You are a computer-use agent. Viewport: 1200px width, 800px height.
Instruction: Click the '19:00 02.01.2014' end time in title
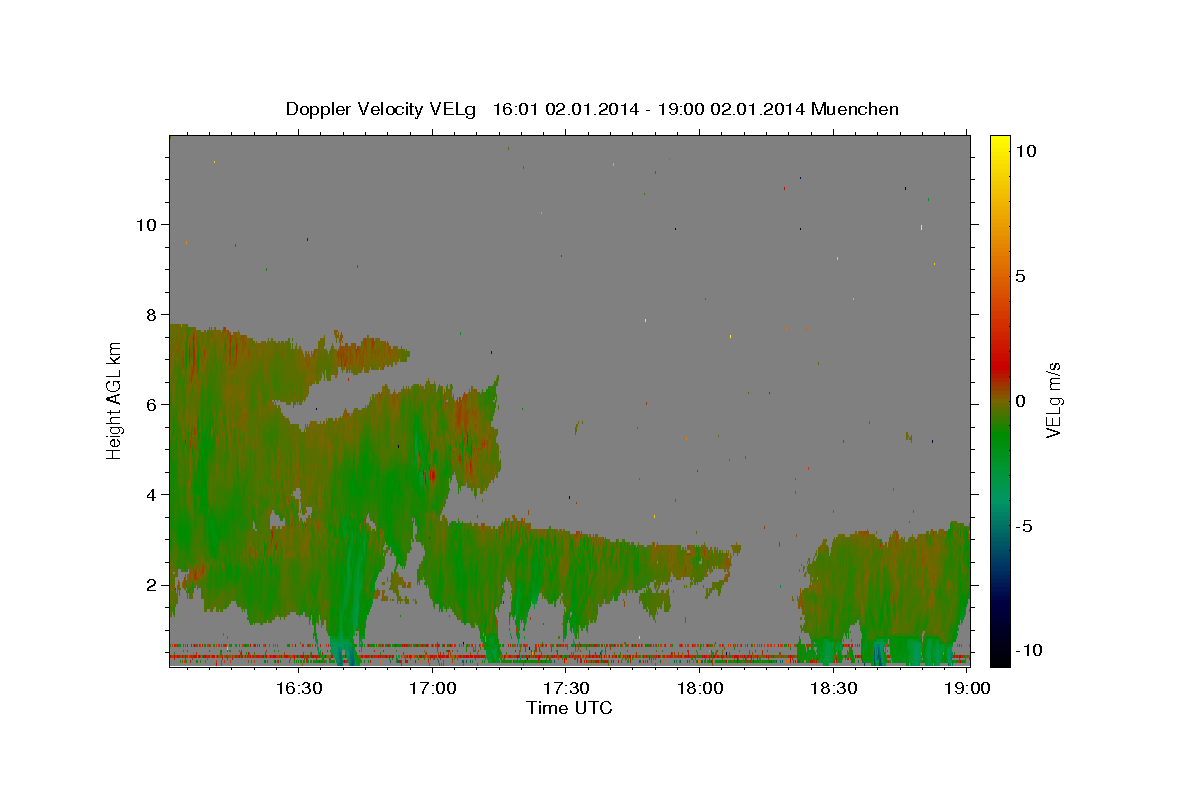730,109
